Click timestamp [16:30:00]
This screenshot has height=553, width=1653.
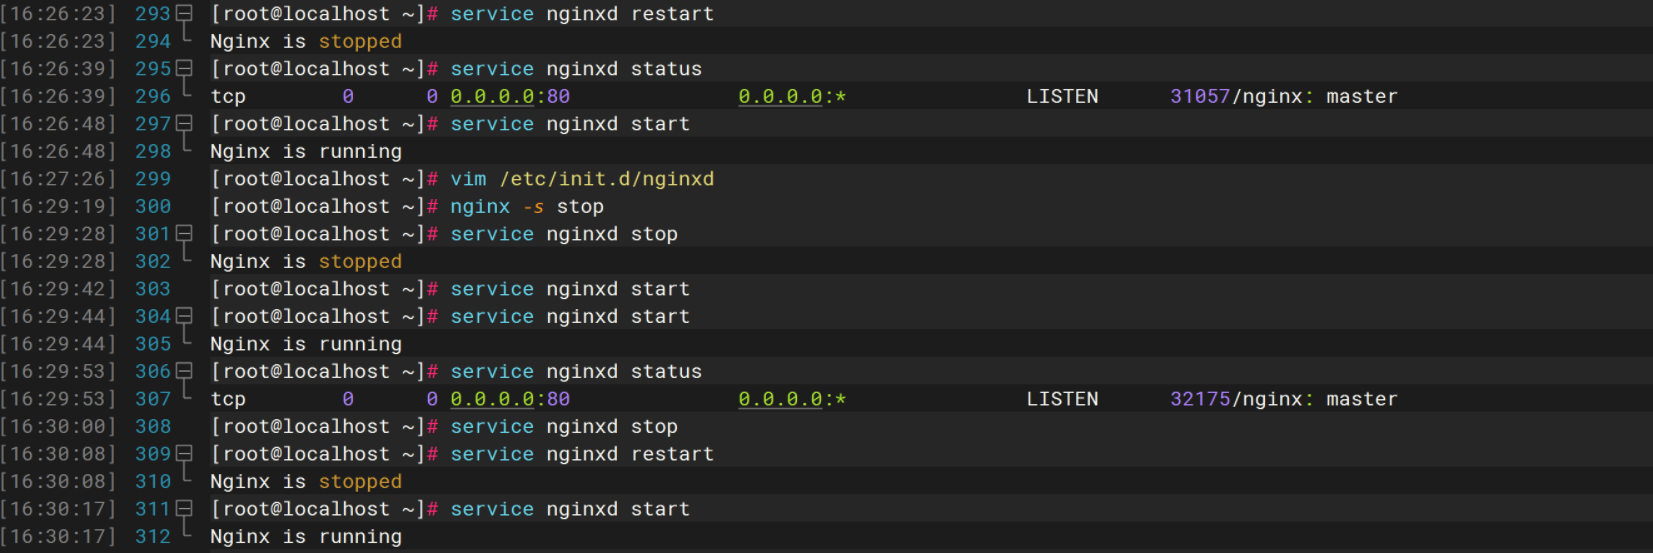[x=58, y=426]
